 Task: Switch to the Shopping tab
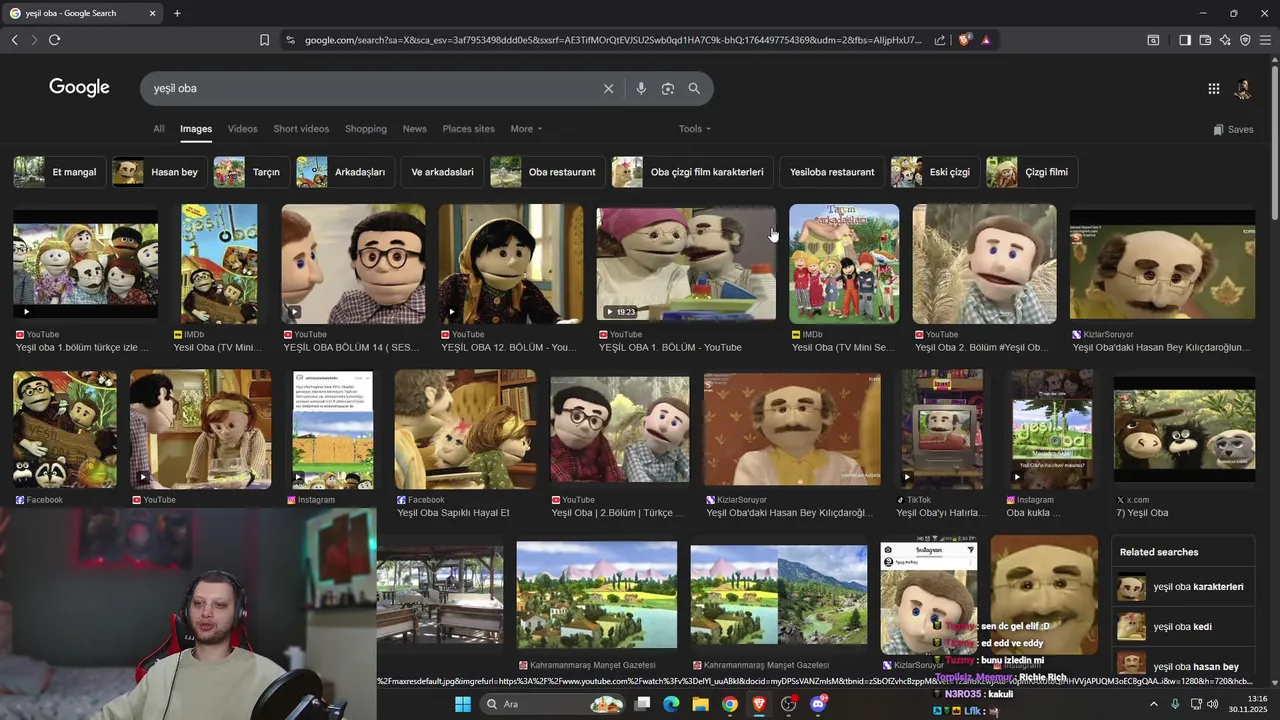click(x=366, y=129)
